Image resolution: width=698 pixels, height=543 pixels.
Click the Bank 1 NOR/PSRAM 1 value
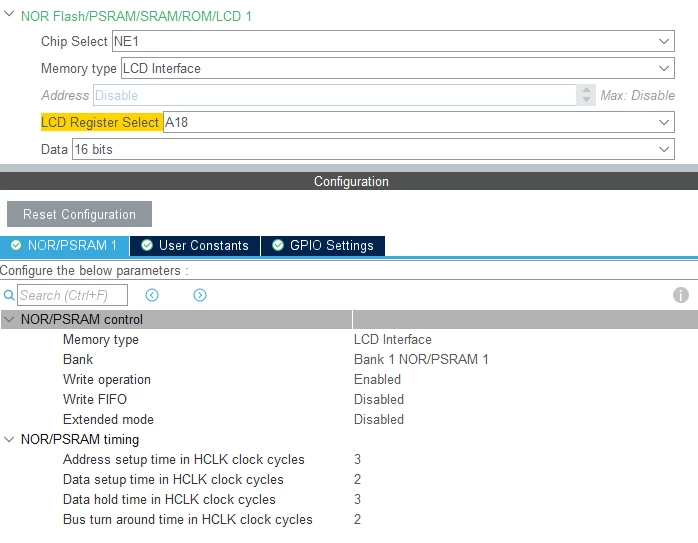(x=421, y=359)
